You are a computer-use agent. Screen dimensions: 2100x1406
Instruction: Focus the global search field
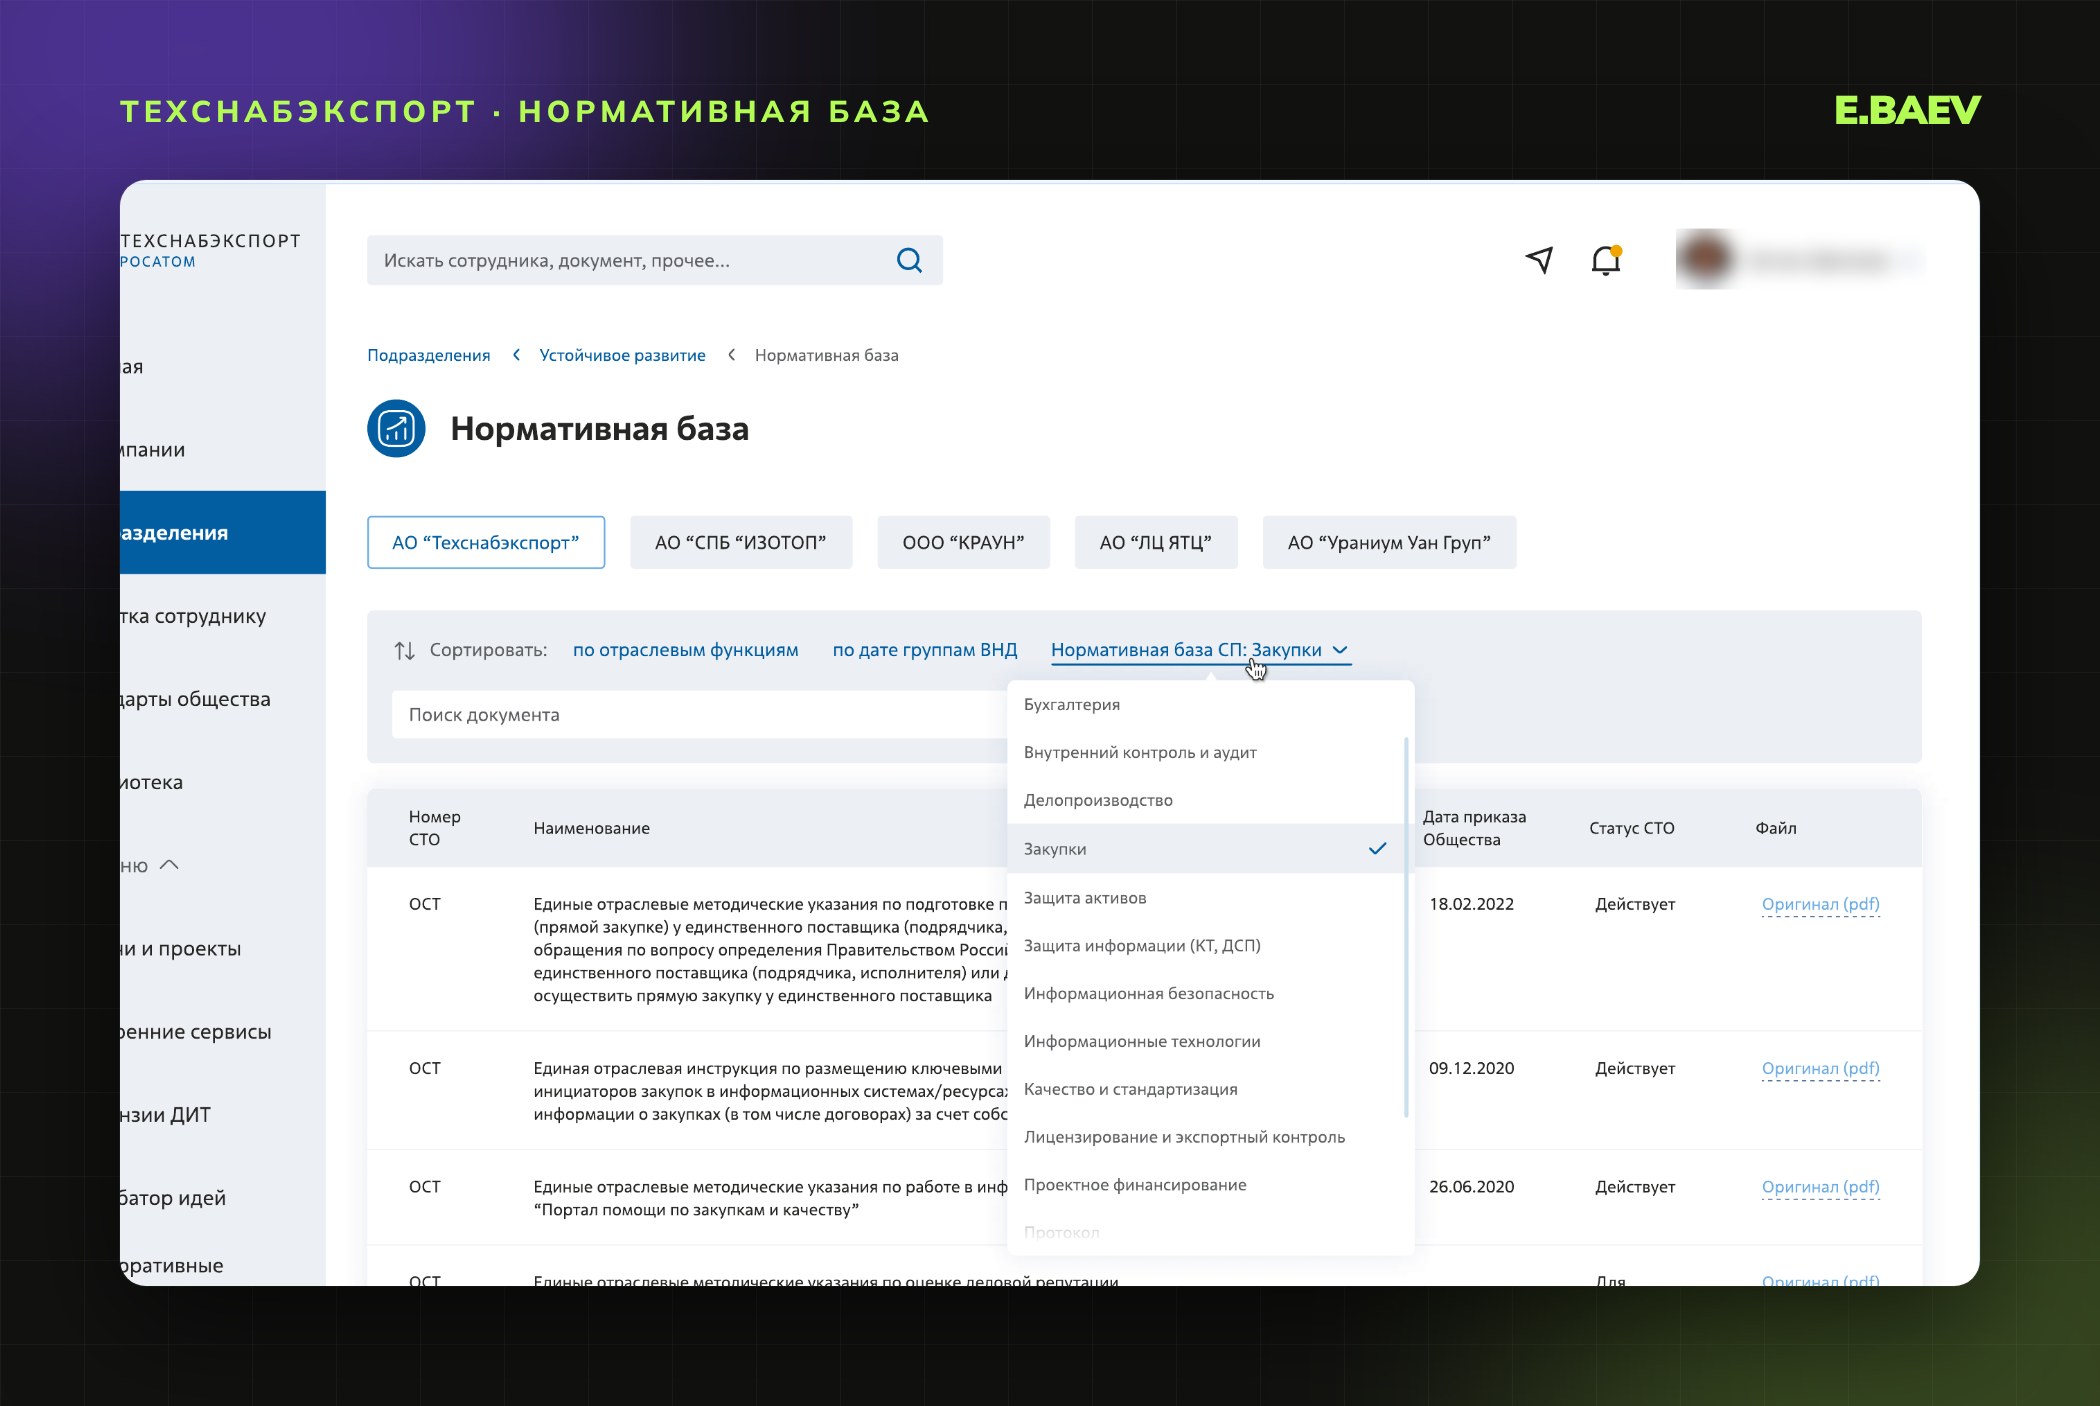[654, 260]
